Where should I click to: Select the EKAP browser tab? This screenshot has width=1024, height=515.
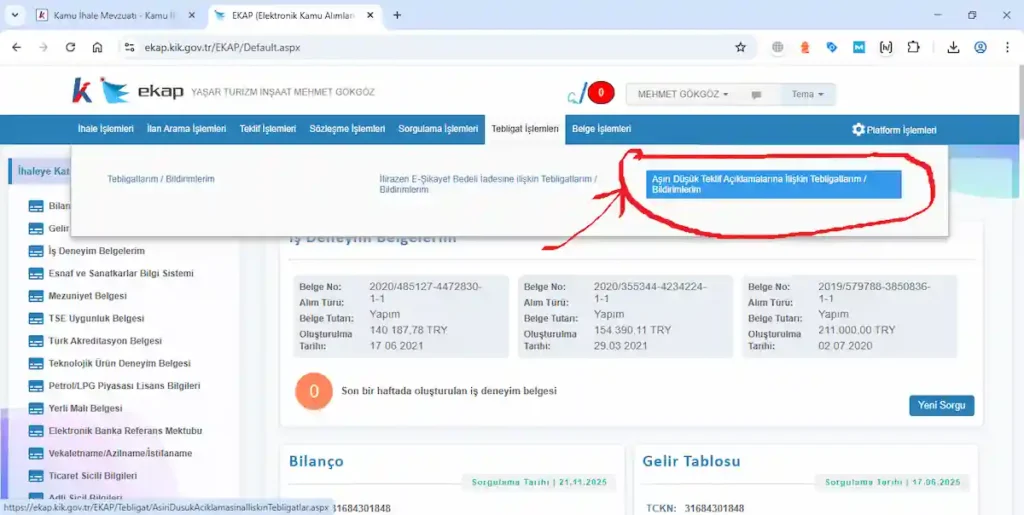(293, 15)
